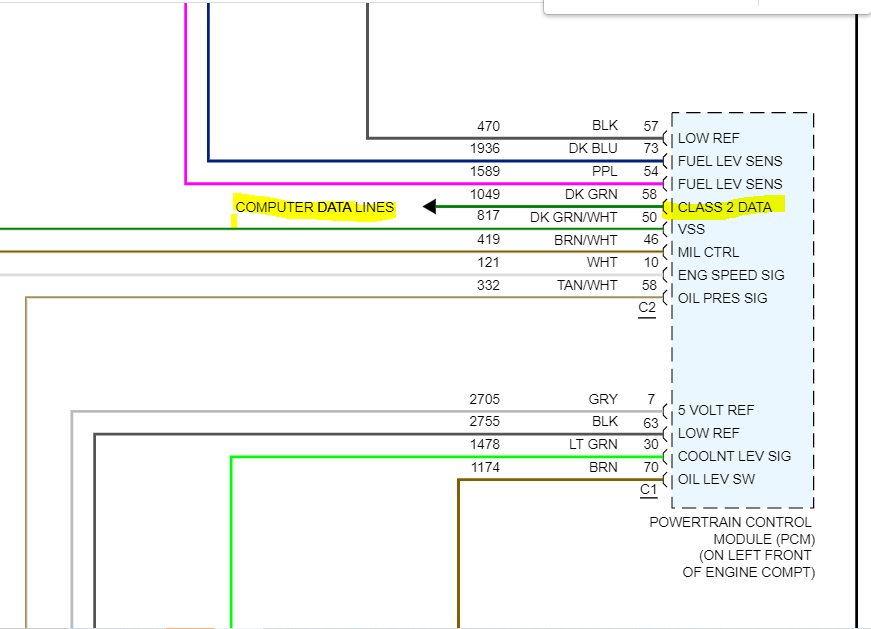Click circuit number 1049

484,194
